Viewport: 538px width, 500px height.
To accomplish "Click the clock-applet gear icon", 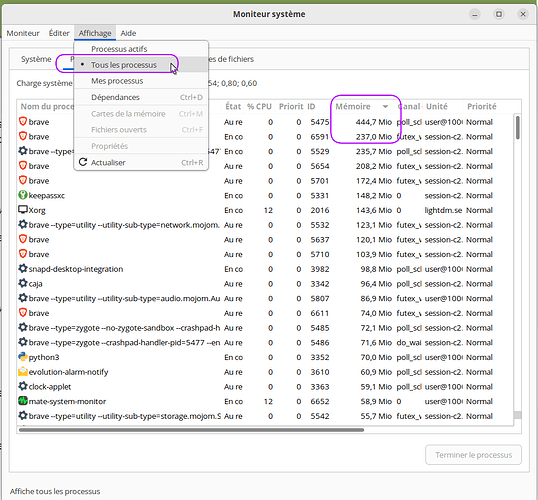I will pyautogui.click(x=23, y=386).
